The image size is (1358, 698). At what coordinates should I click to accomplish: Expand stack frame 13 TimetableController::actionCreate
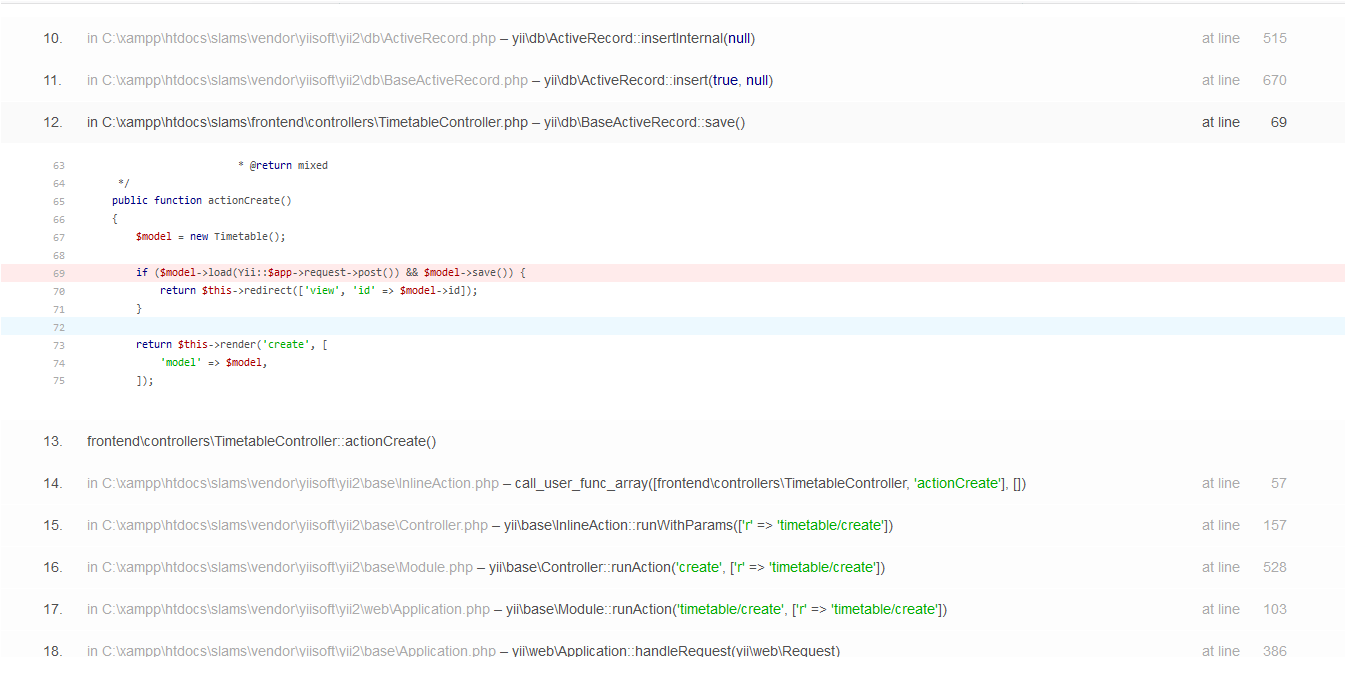click(672, 441)
